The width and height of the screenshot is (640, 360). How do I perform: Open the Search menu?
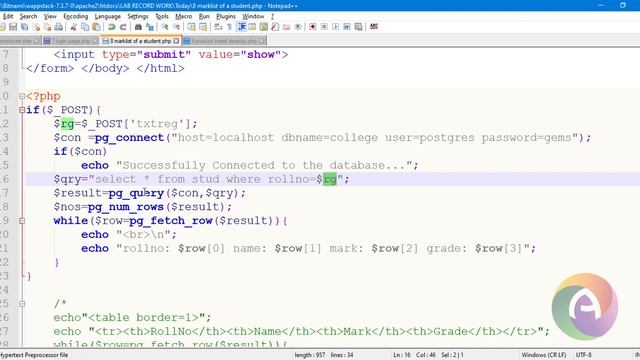tap(28, 16)
